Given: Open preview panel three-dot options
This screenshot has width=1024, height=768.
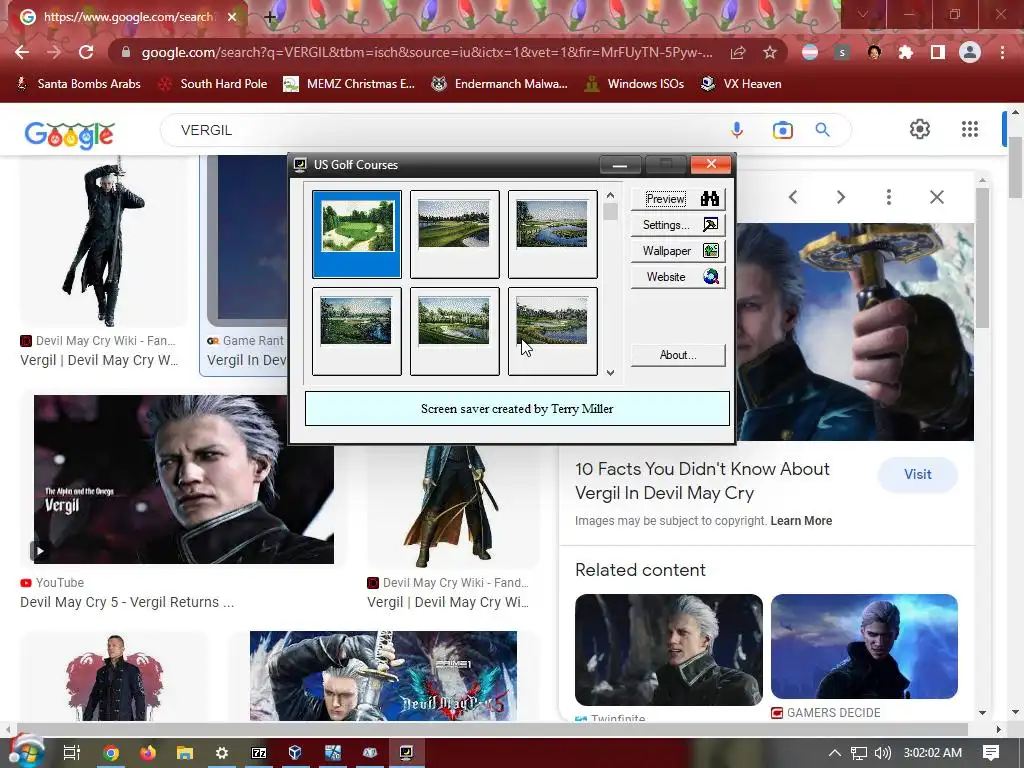Looking at the screenshot, I should point(889,197).
